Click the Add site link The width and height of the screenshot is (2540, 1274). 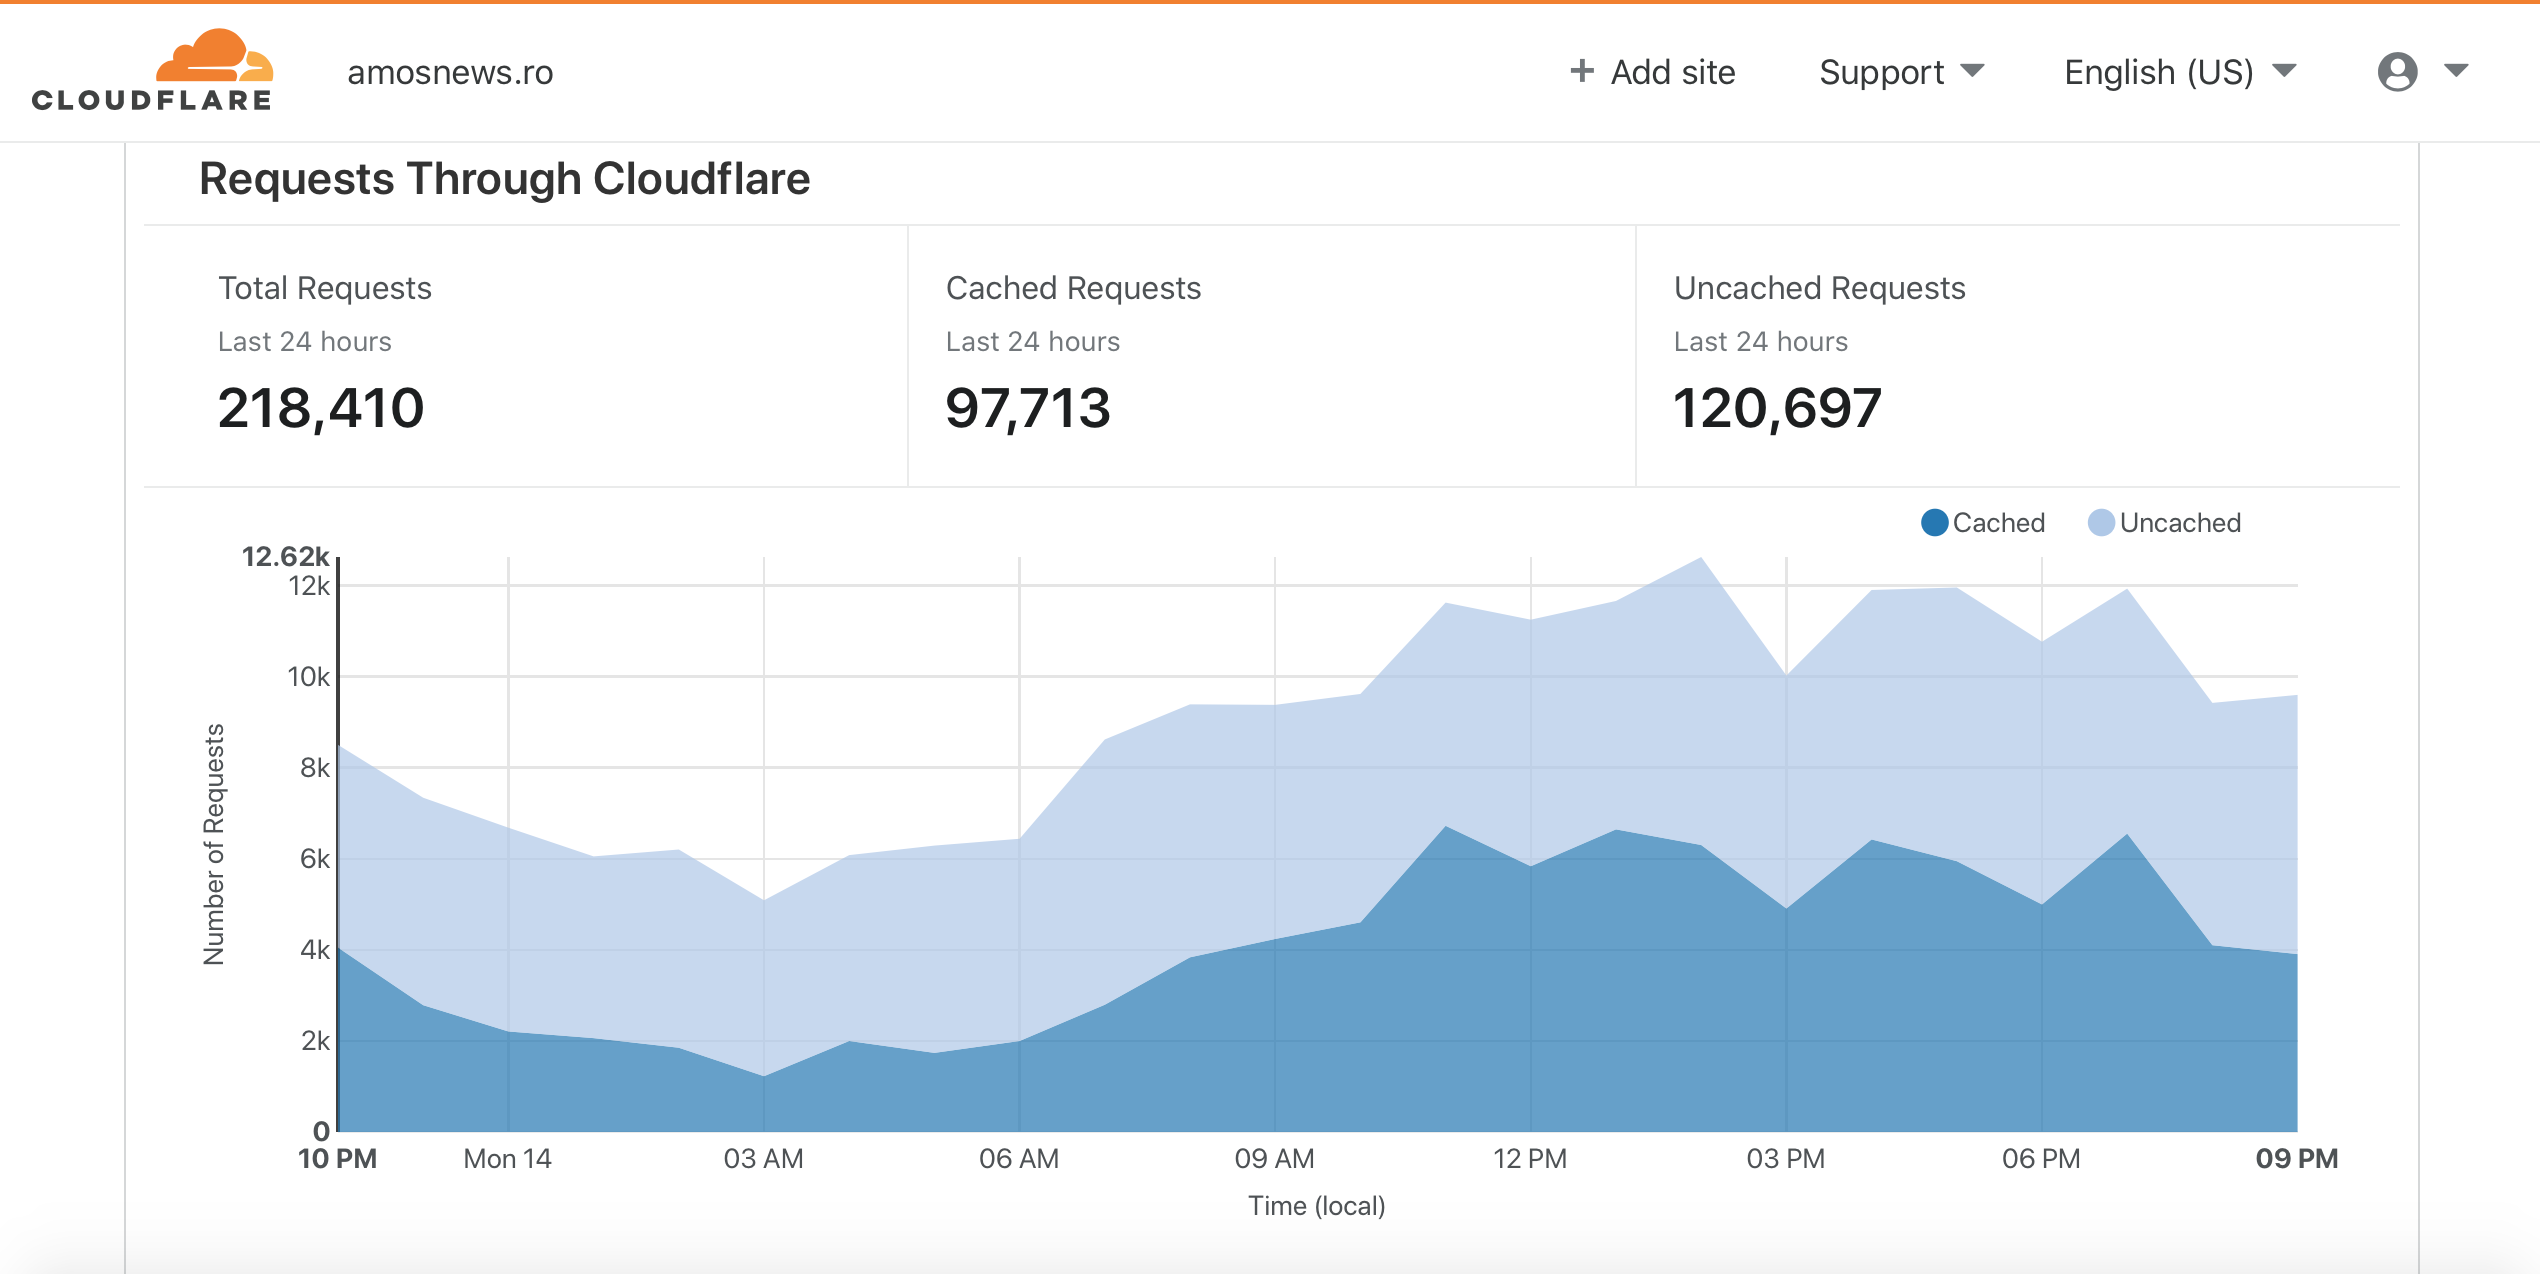pyautogui.click(x=1672, y=72)
